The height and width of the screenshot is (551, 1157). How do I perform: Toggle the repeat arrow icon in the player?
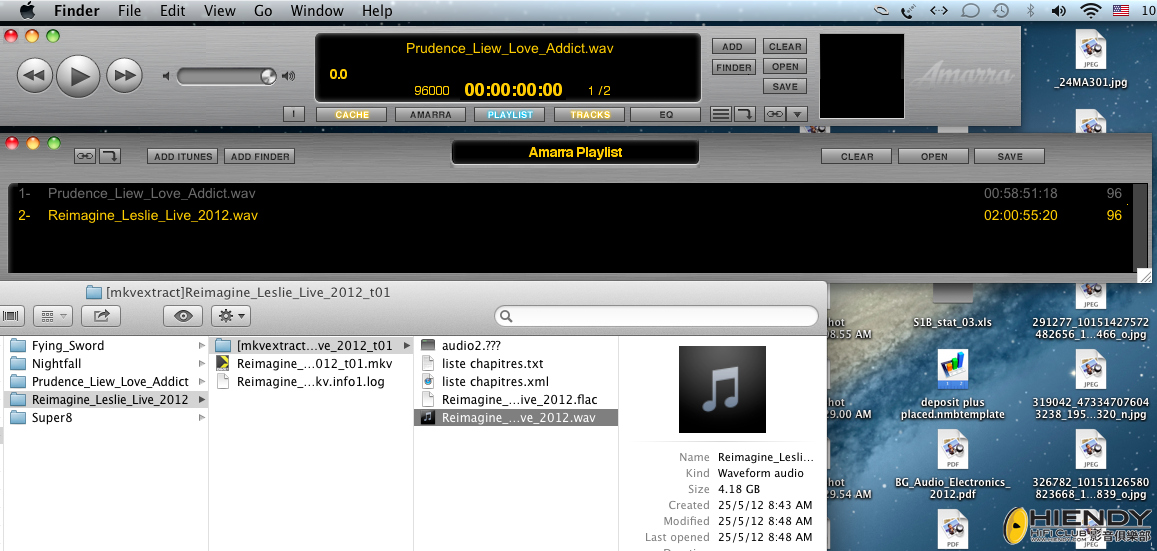745,114
